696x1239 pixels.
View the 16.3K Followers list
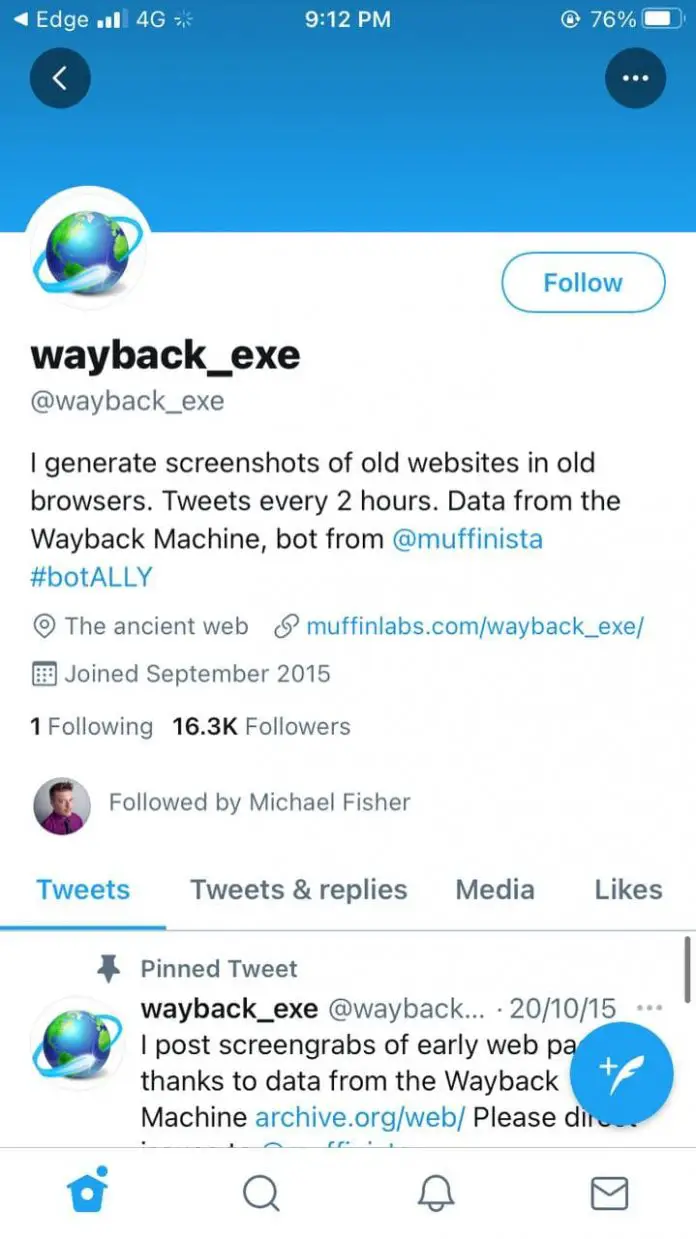tap(260, 726)
